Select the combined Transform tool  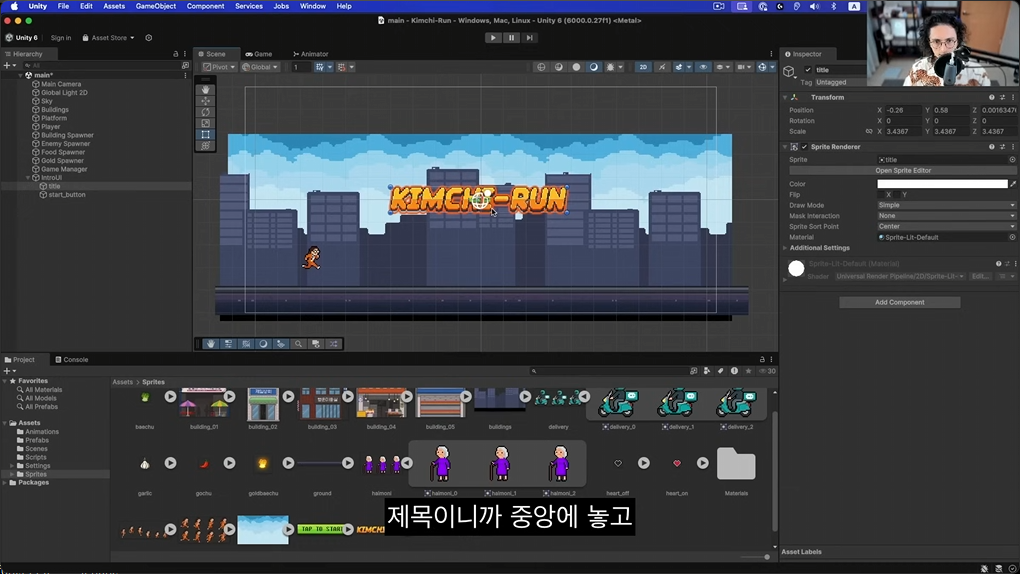pyautogui.click(x=206, y=146)
